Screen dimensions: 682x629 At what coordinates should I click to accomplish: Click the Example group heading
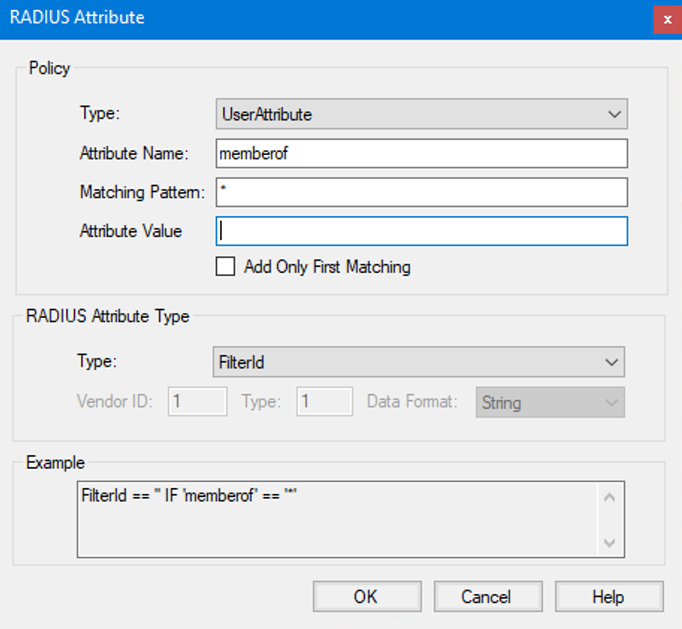pos(55,462)
